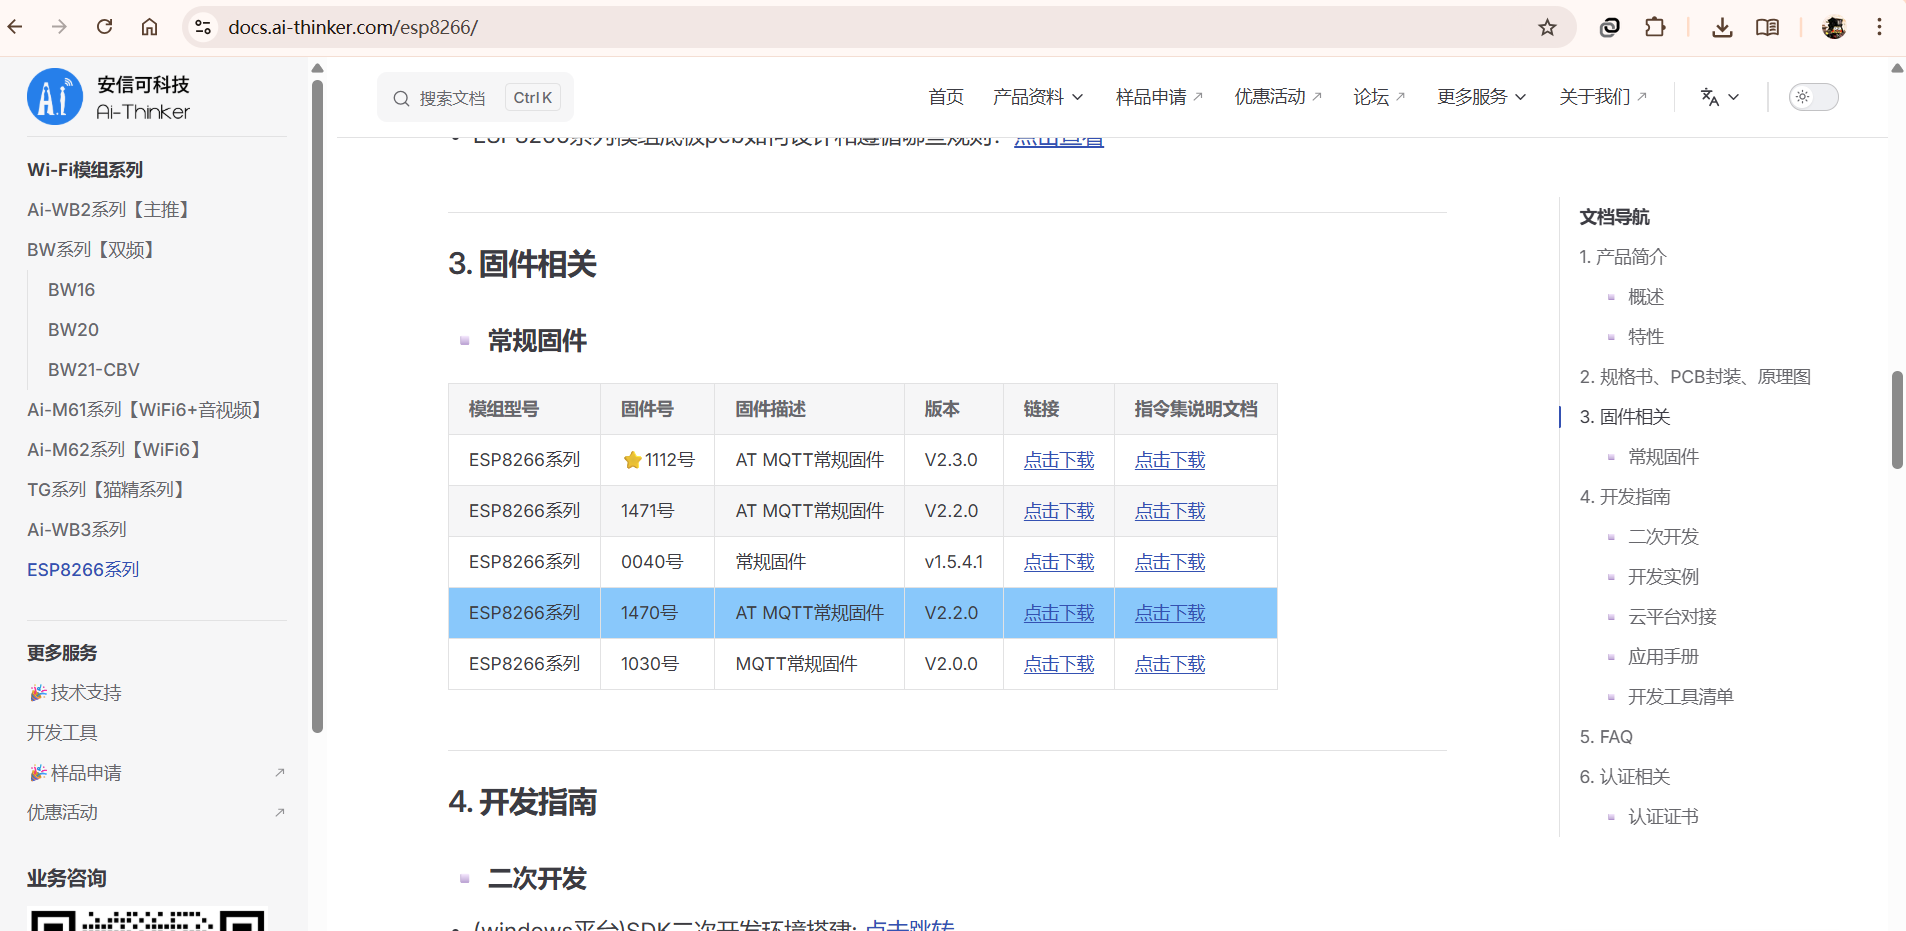Open the 优惠活动 nav link
The image size is (1906, 931).
1277,97
